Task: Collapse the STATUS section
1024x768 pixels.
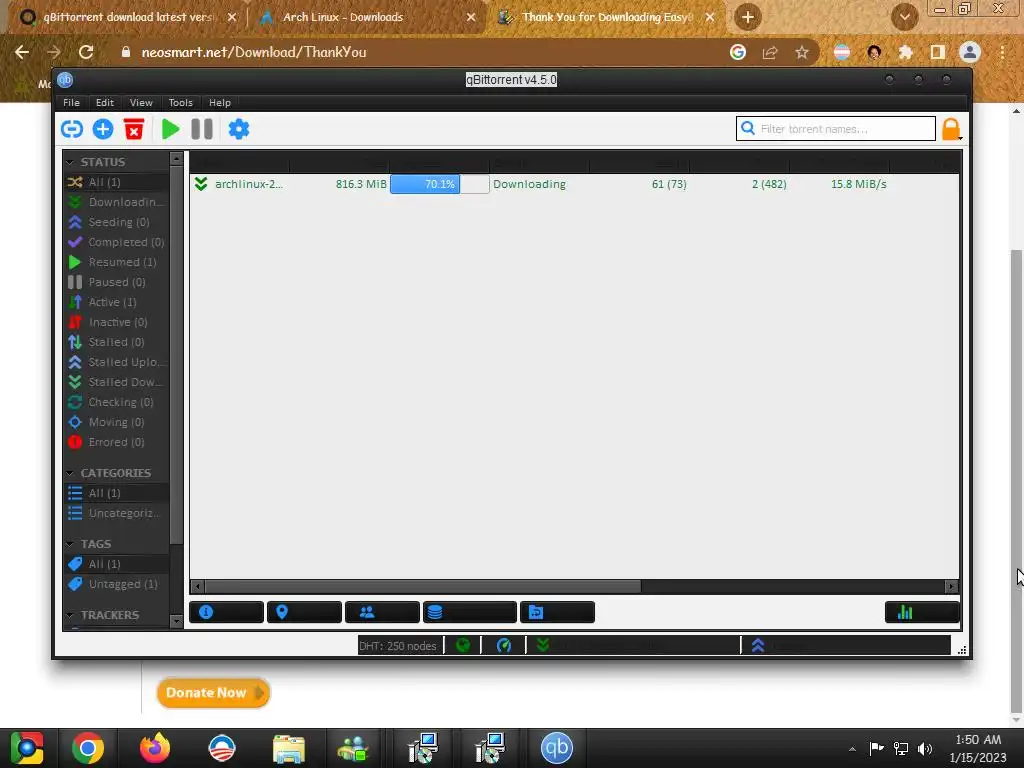Action: tap(70, 162)
